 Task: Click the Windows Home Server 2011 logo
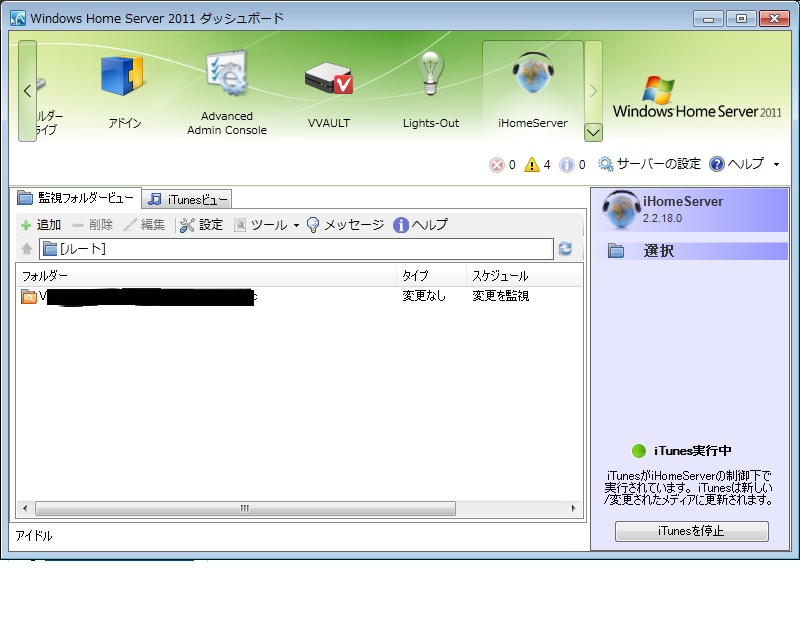pyautogui.click(x=697, y=98)
